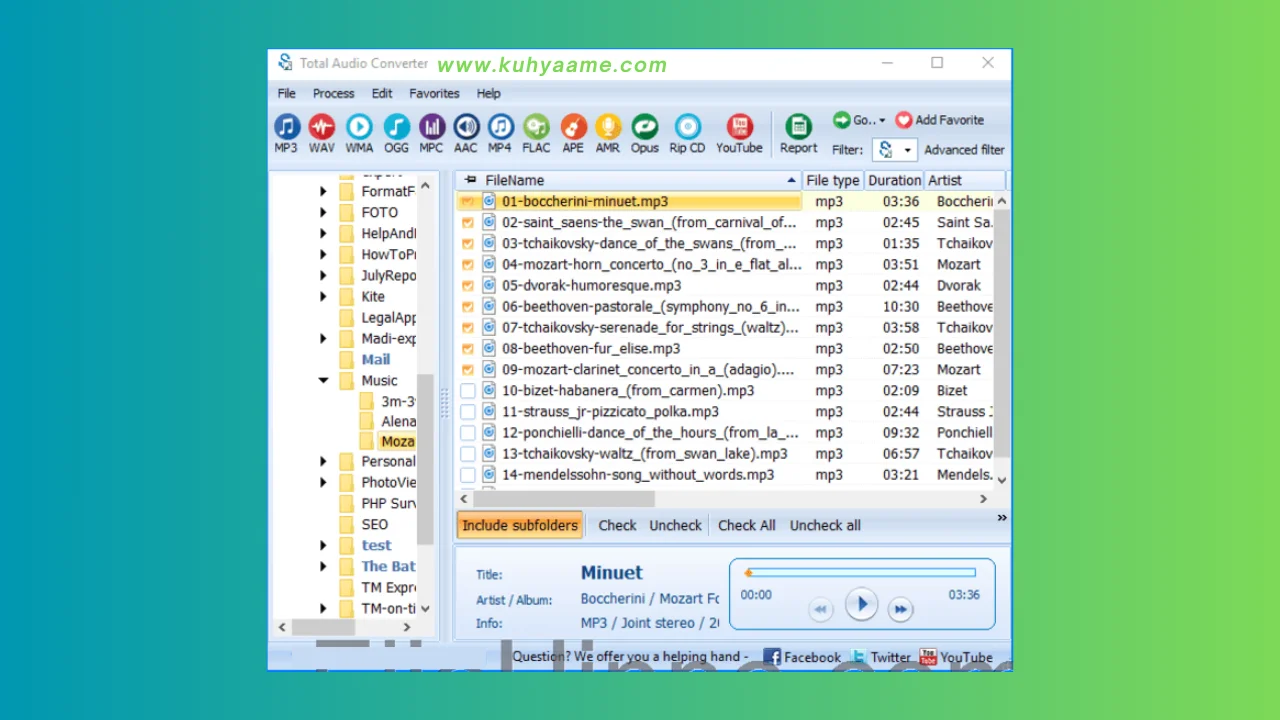Image resolution: width=1280 pixels, height=720 pixels.
Task: Choose the Opus format icon
Action: (644, 127)
